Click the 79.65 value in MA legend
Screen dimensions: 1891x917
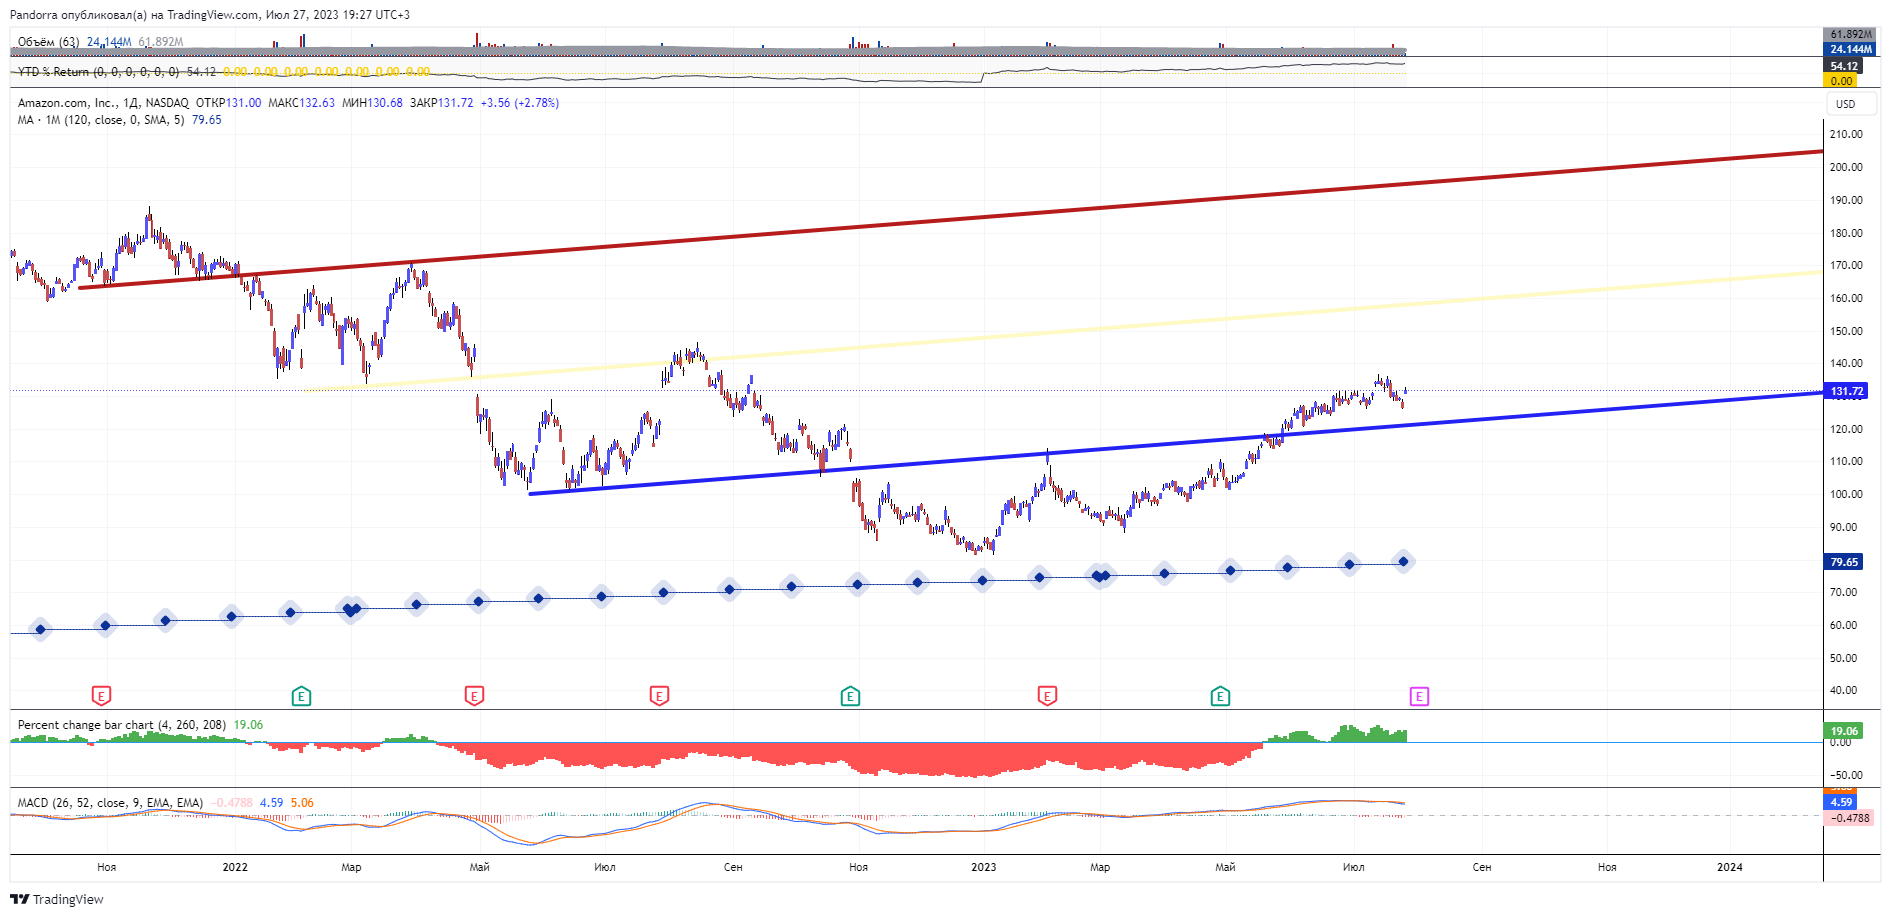pyautogui.click(x=206, y=120)
